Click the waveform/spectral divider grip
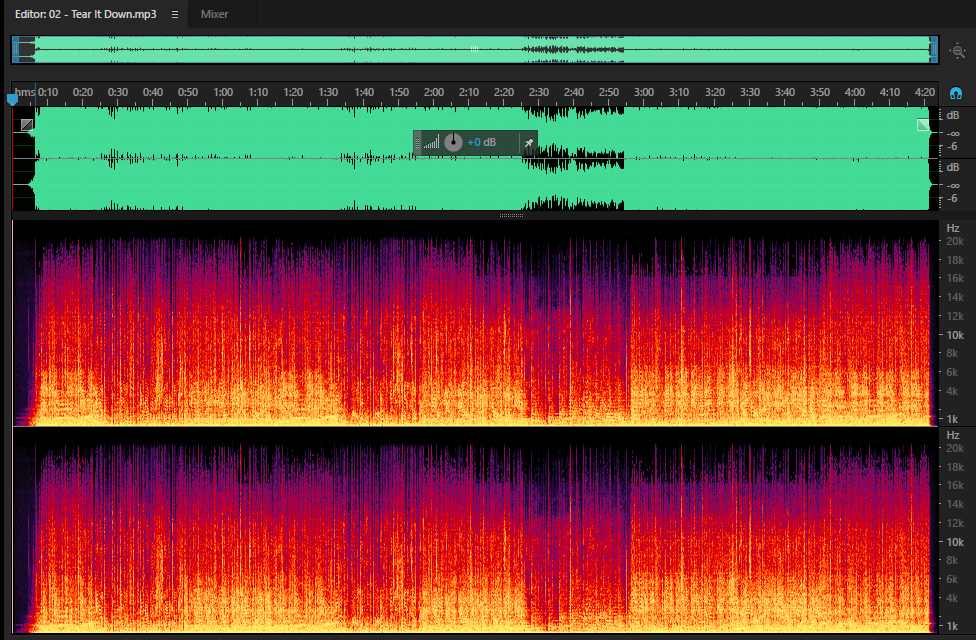This screenshot has height=640, width=976. [x=512, y=215]
